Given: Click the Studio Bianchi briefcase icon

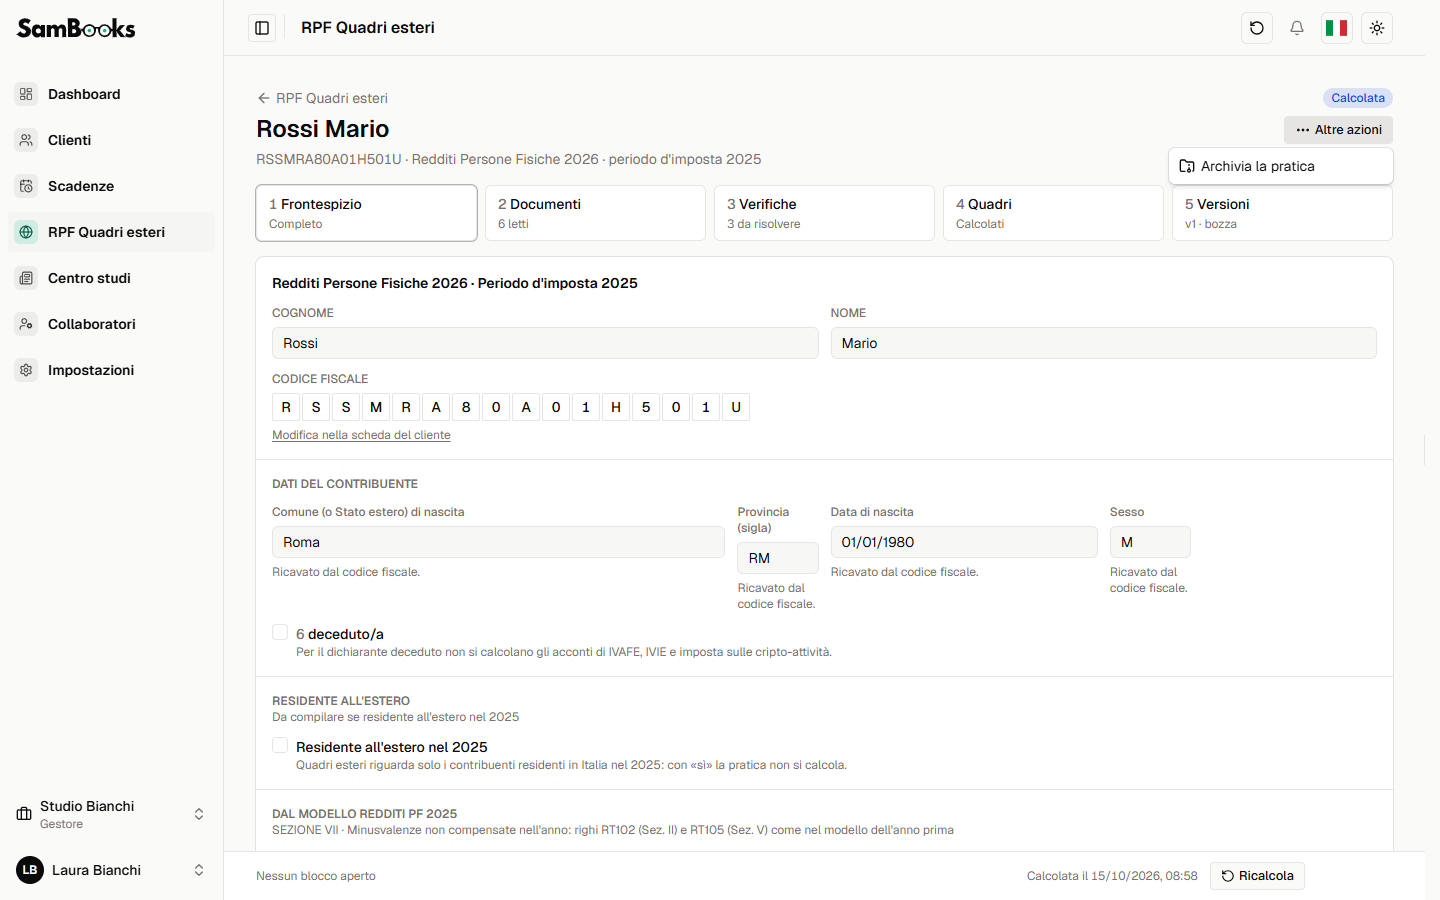Looking at the screenshot, I should pyautogui.click(x=24, y=814).
